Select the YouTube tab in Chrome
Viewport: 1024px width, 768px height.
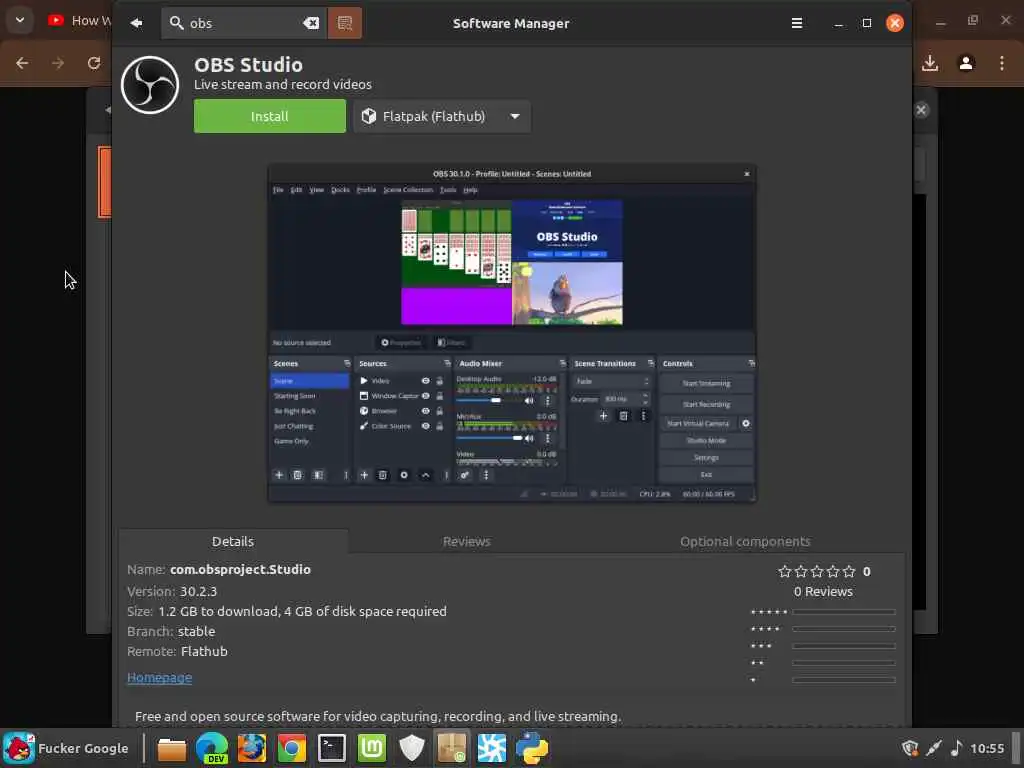point(78,21)
